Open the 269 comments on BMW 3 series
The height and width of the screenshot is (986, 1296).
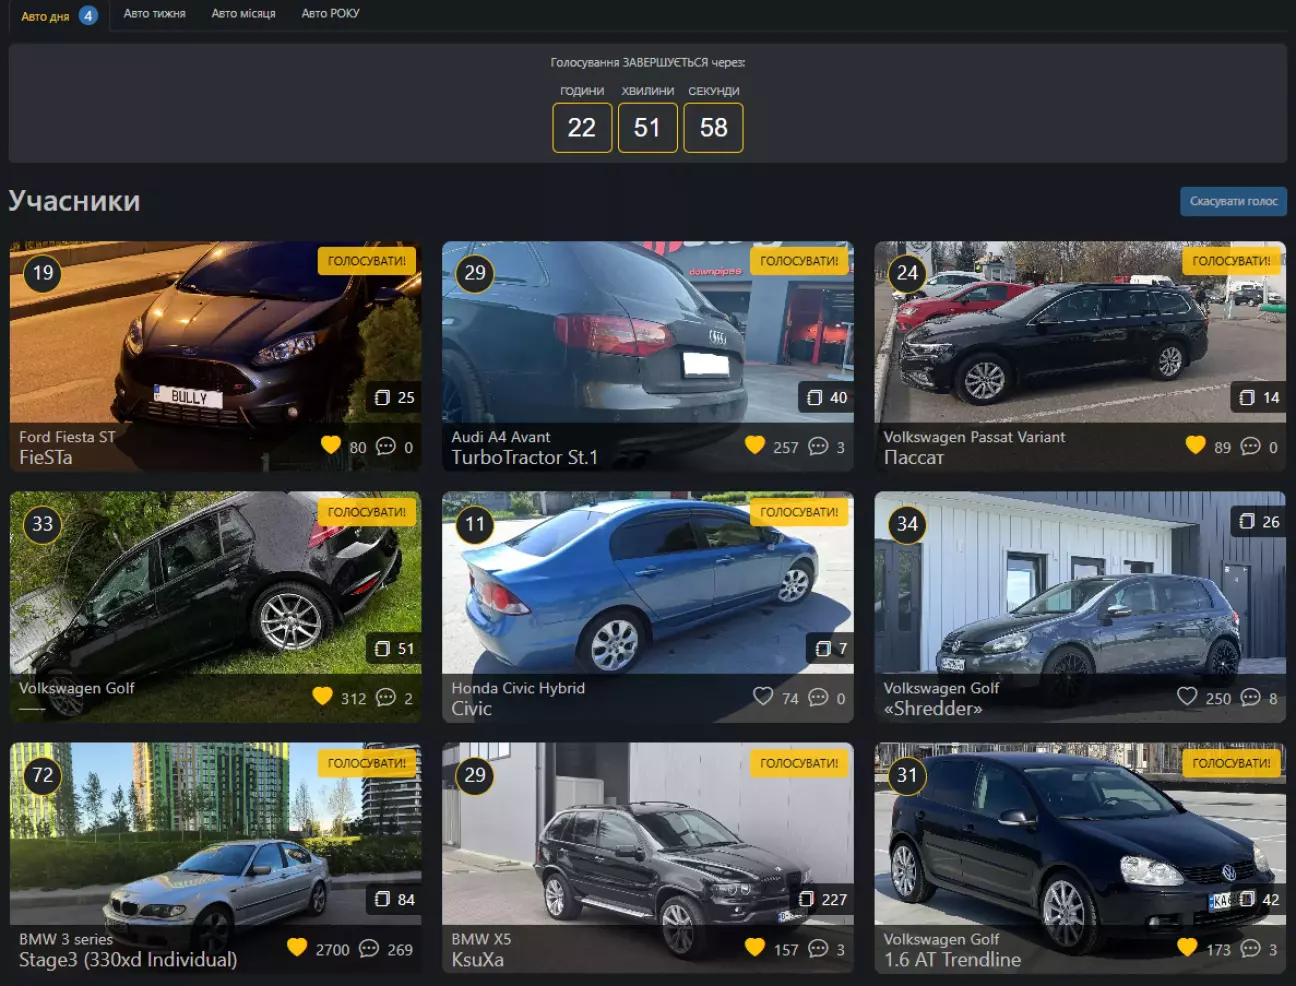[369, 948]
